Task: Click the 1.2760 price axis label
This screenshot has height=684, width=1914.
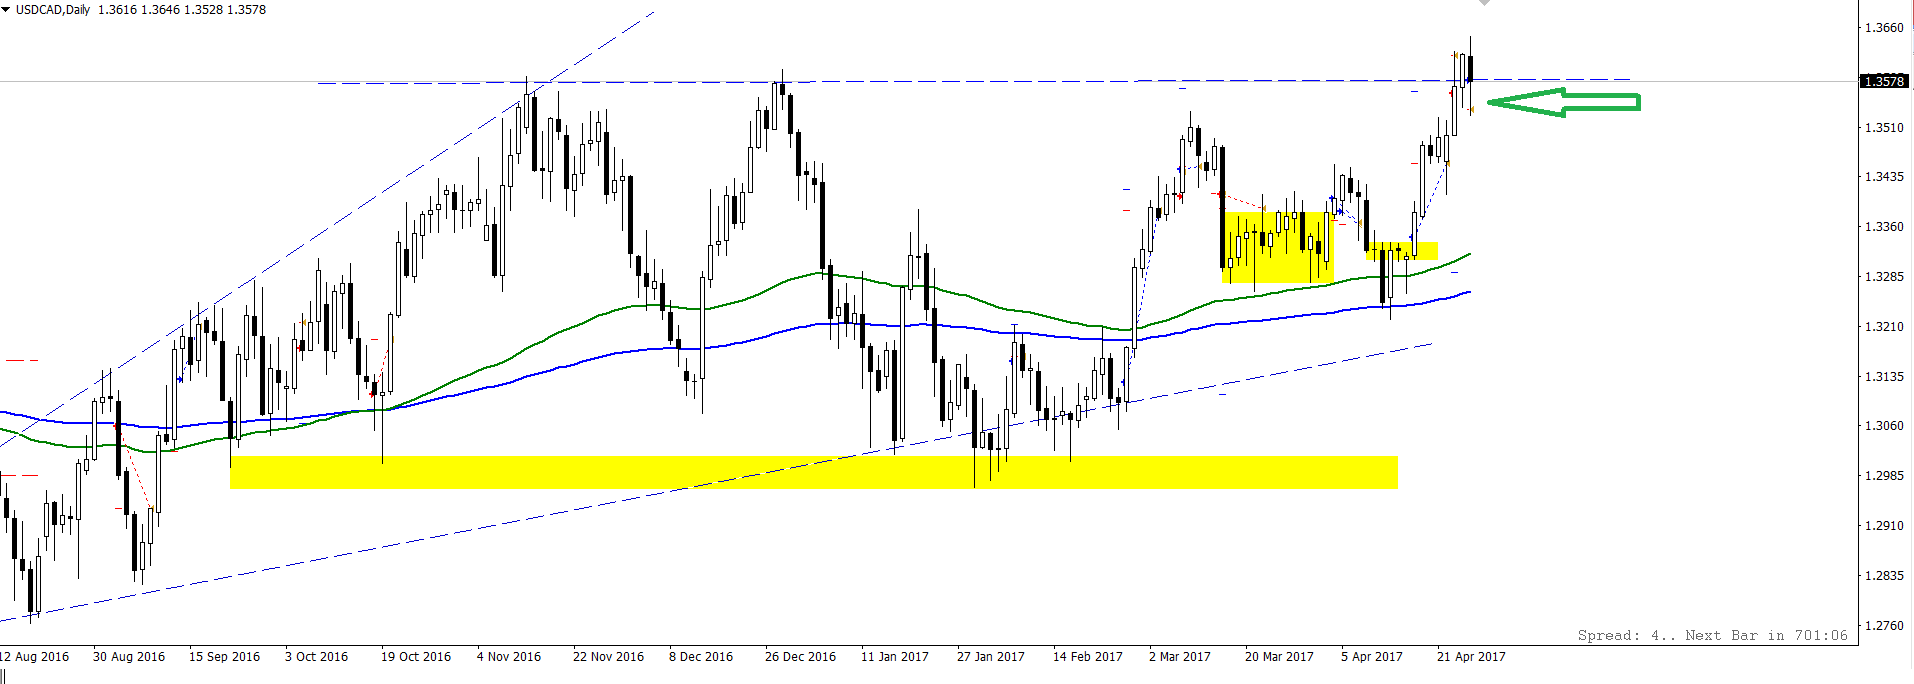Action: coord(1884,626)
